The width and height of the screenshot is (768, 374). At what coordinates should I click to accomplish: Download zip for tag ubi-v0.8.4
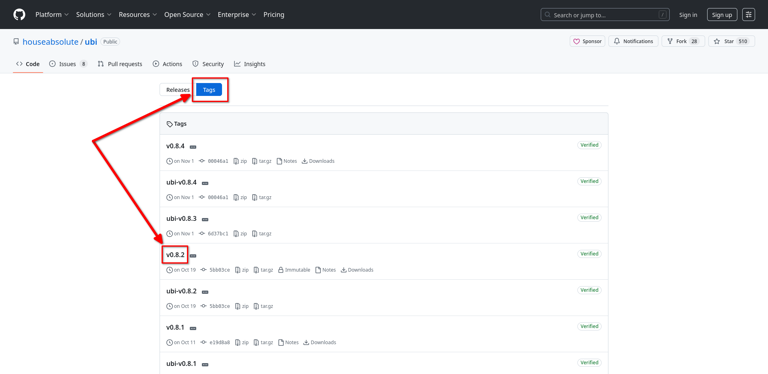click(240, 197)
